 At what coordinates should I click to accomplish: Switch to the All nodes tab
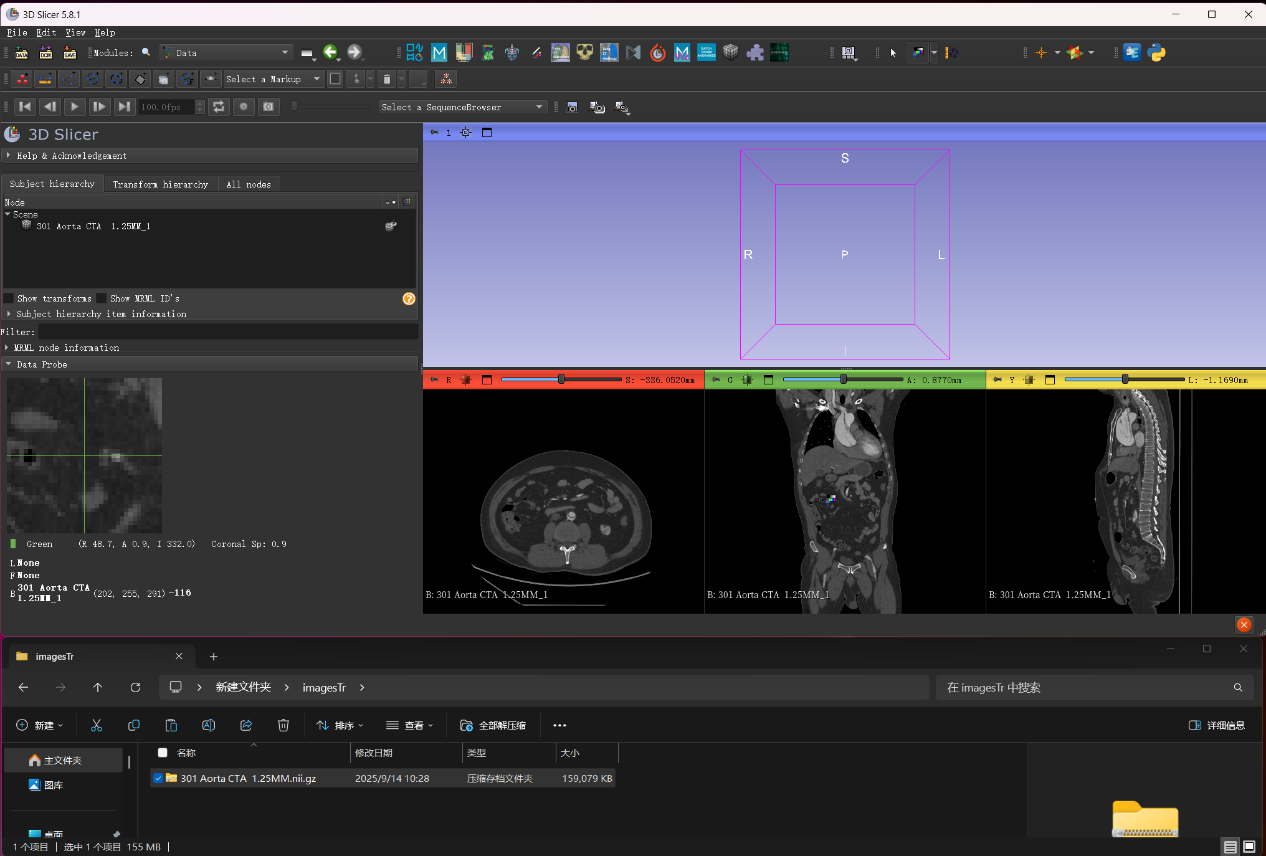coord(248,184)
